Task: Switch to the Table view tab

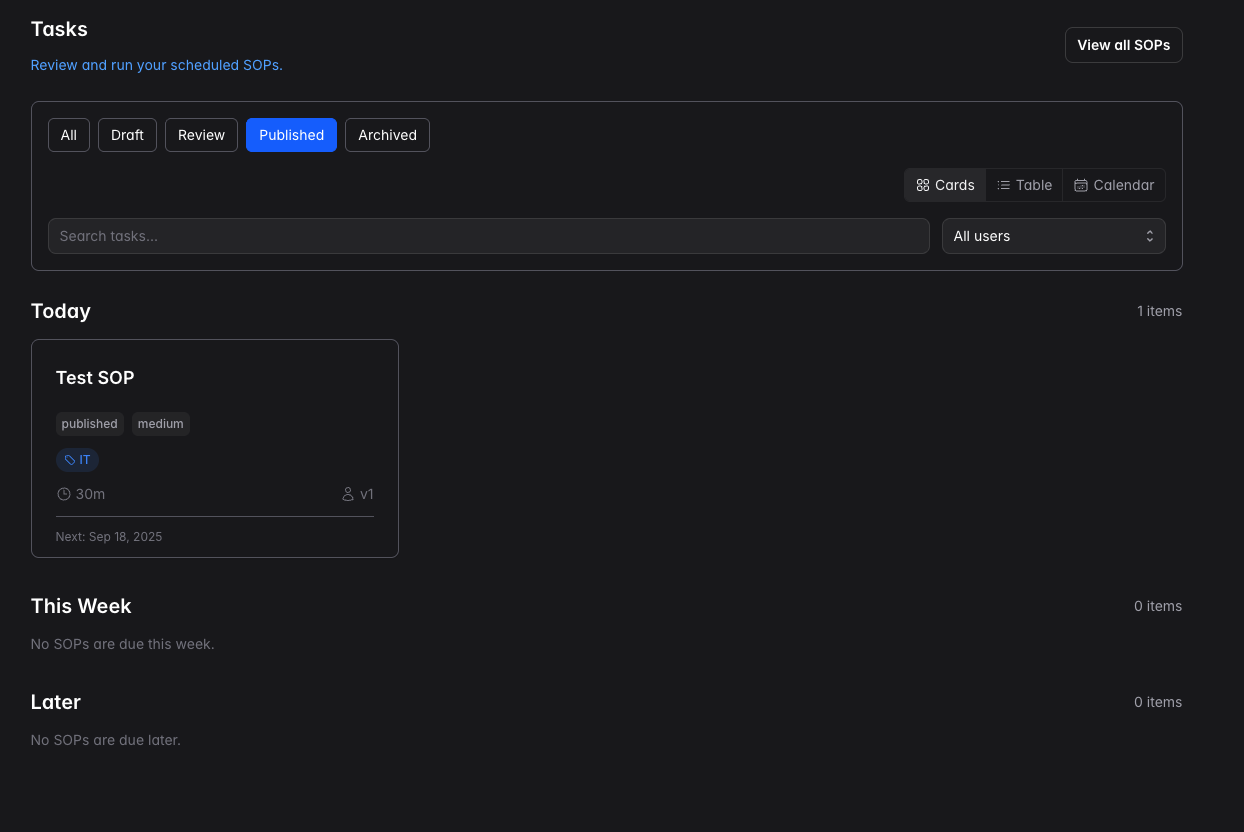Action: [x=1024, y=185]
